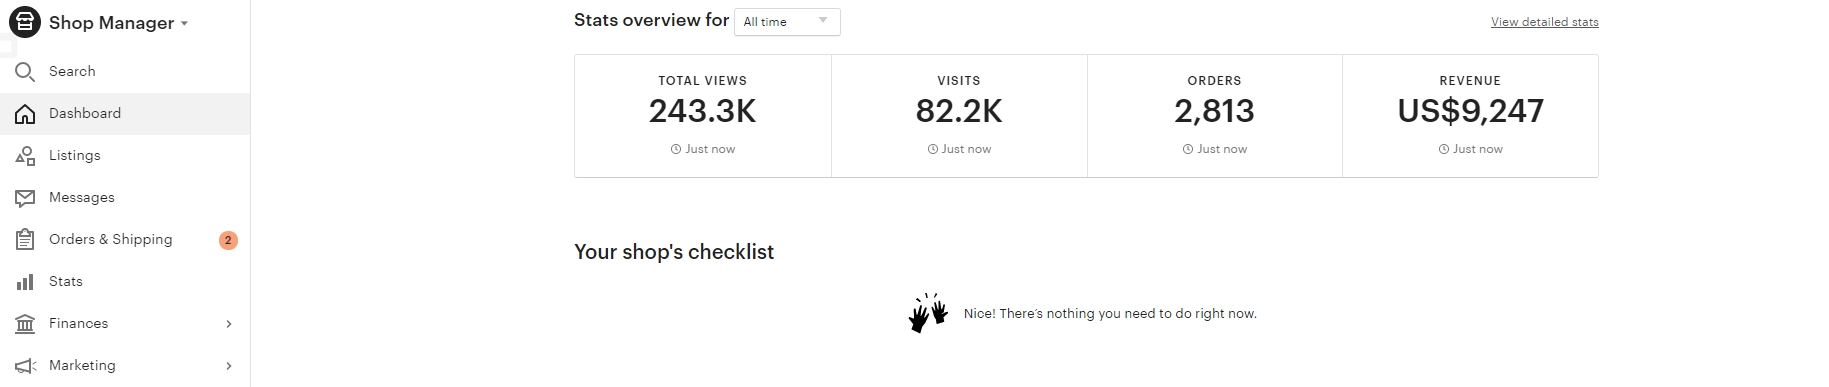The image size is (1829, 387).
Task: Click the Dashboard home icon
Action: (x=25, y=114)
